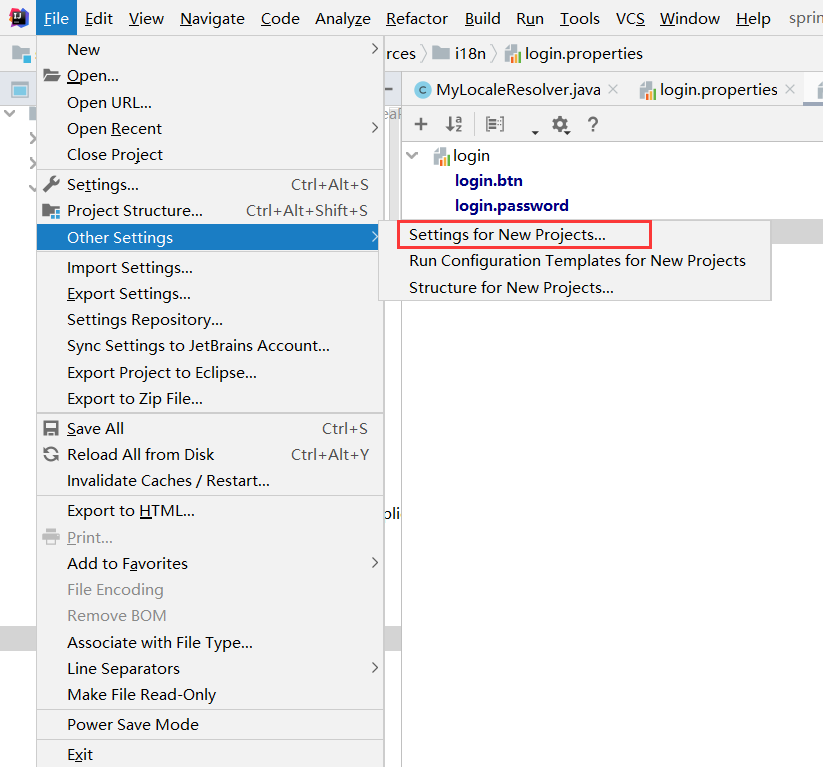Click login.properties in breadcrumb
The image size is (823, 767).
click(584, 54)
